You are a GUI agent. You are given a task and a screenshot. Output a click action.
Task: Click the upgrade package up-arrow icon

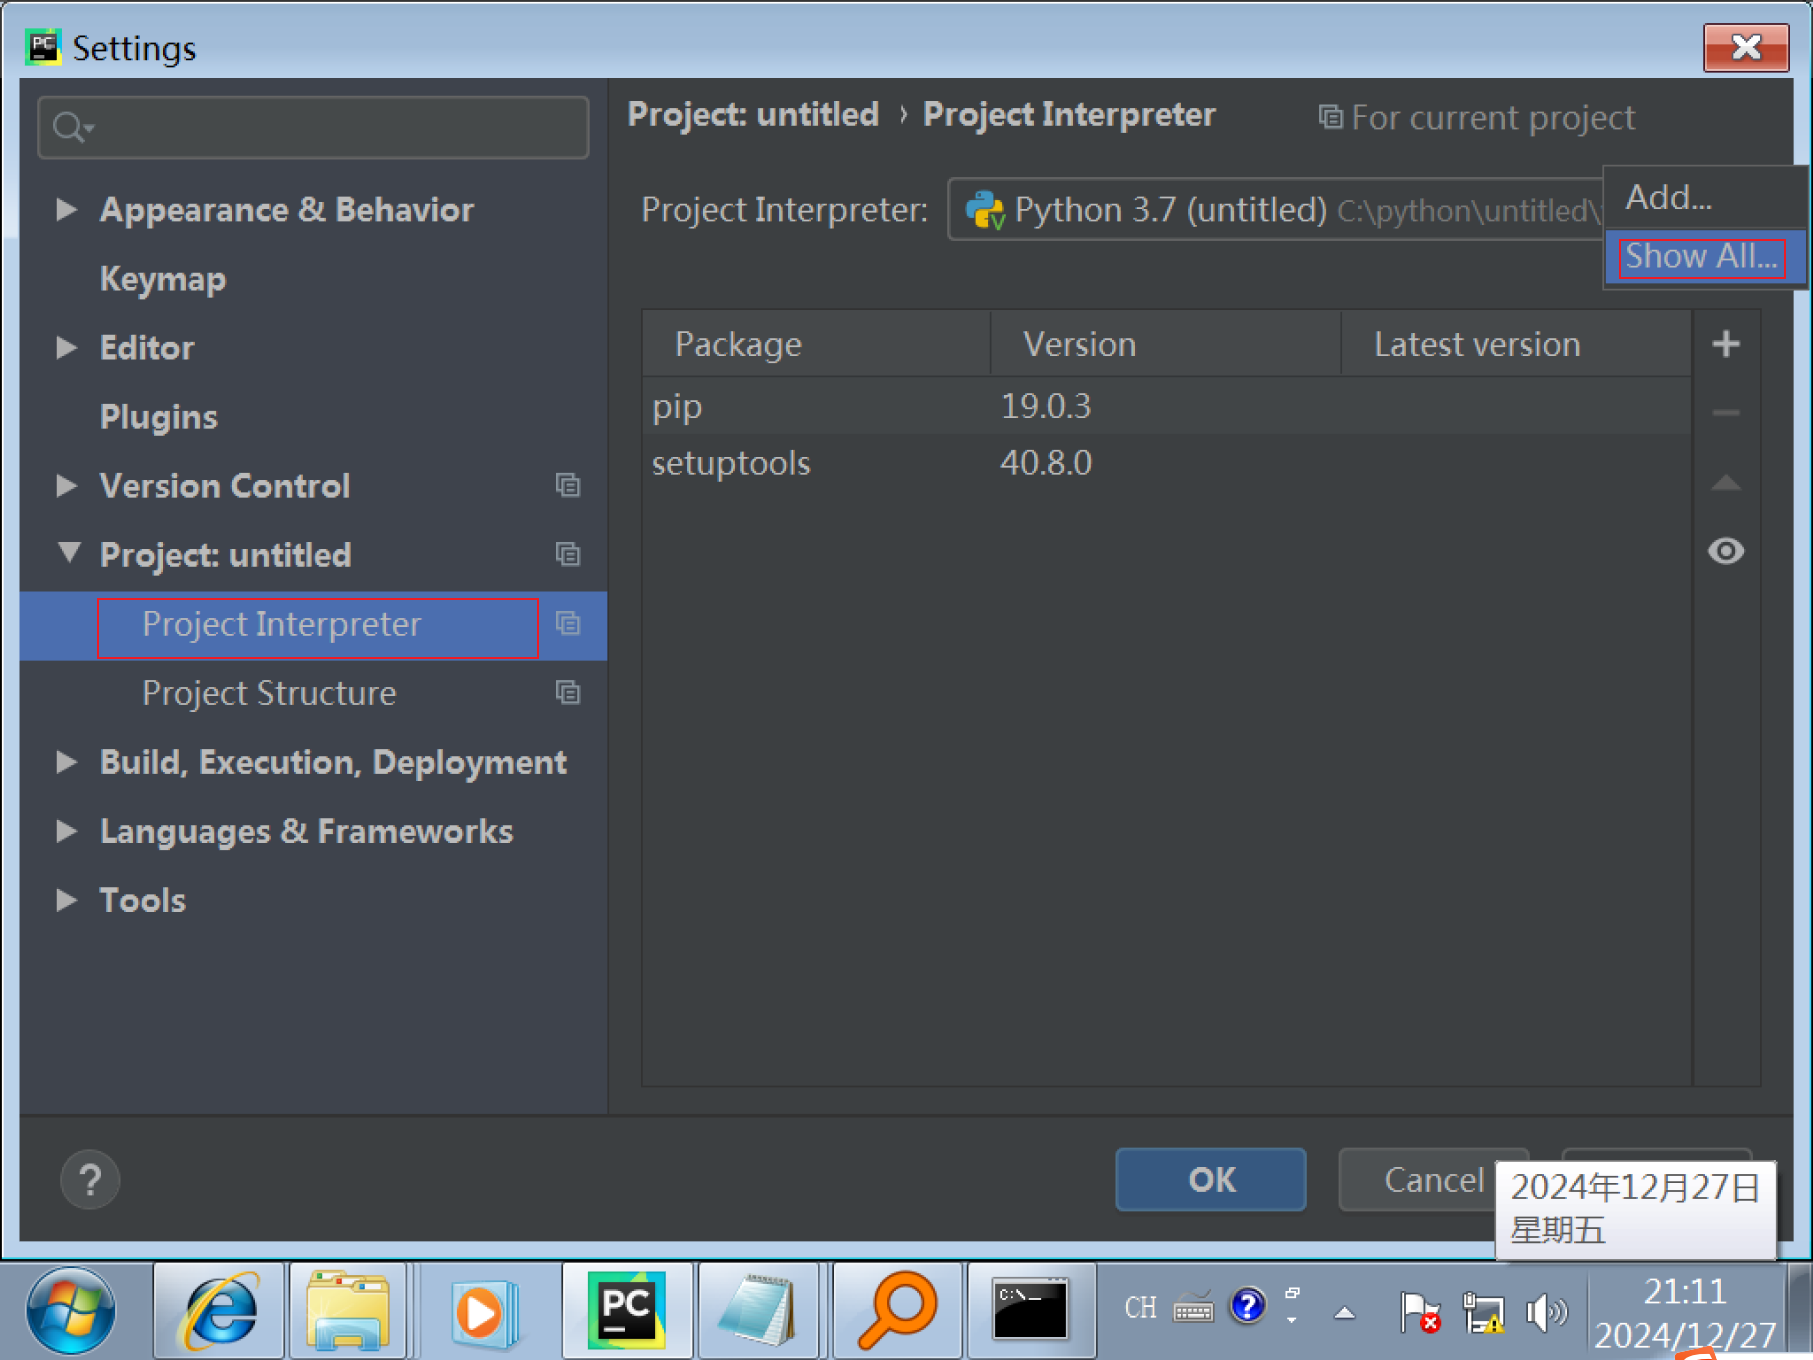tap(1726, 483)
